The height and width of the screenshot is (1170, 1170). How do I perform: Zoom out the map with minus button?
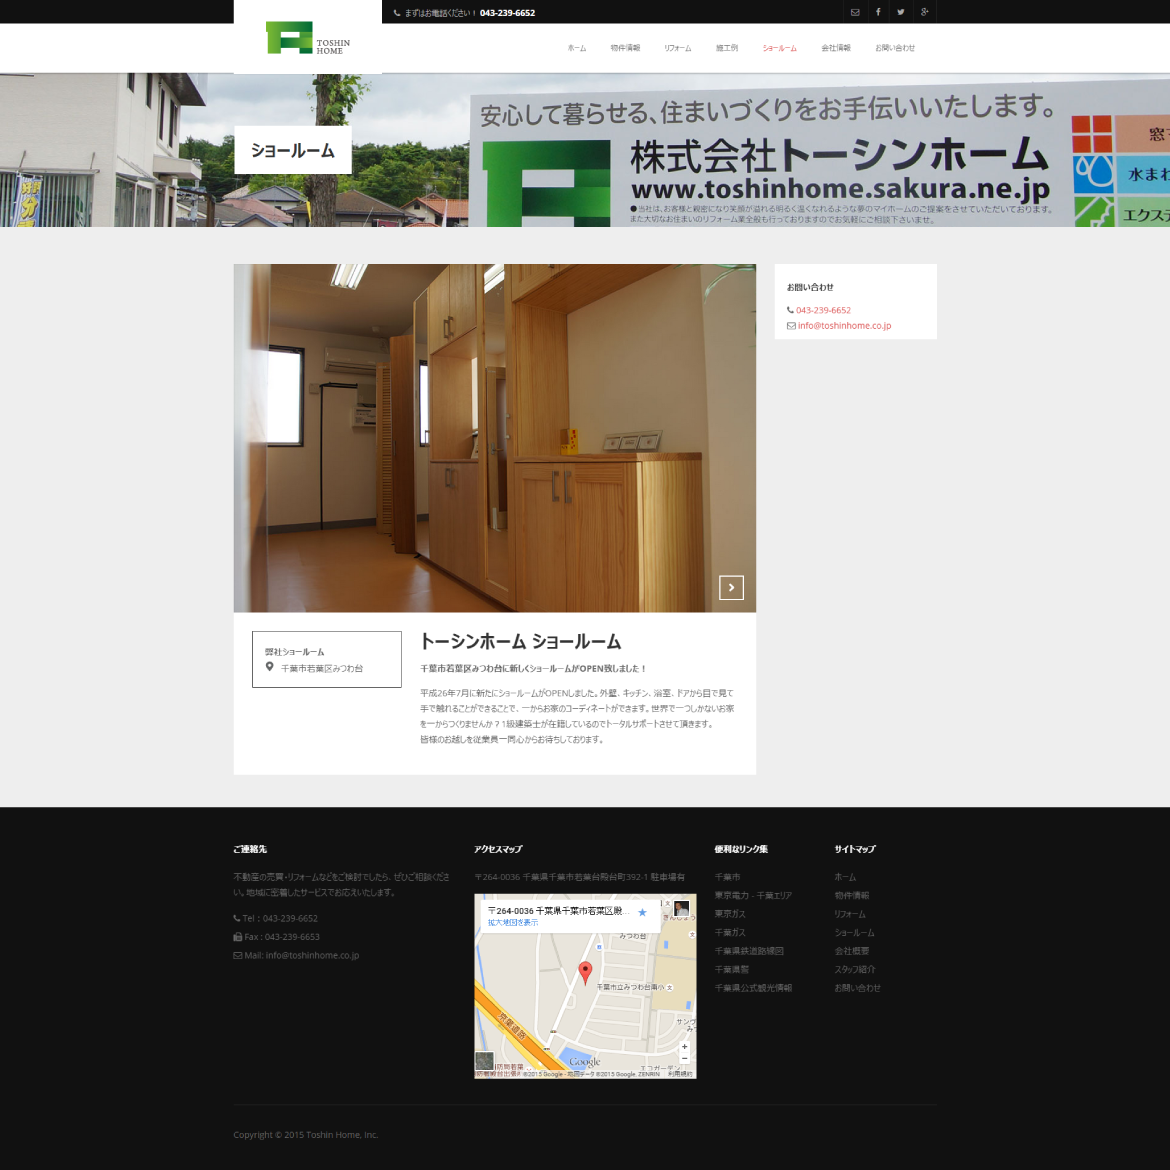pyautogui.click(x=684, y=1058)
